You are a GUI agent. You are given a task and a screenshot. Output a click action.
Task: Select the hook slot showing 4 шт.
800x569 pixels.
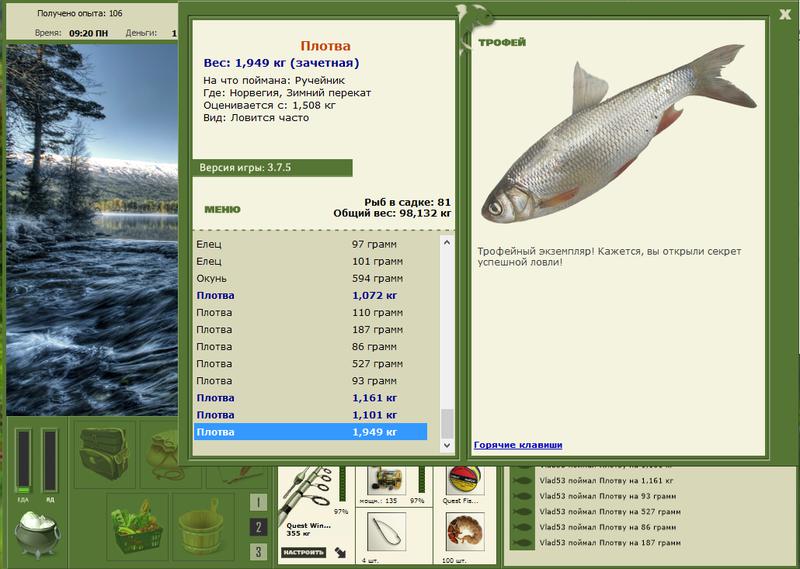[386, 533]
